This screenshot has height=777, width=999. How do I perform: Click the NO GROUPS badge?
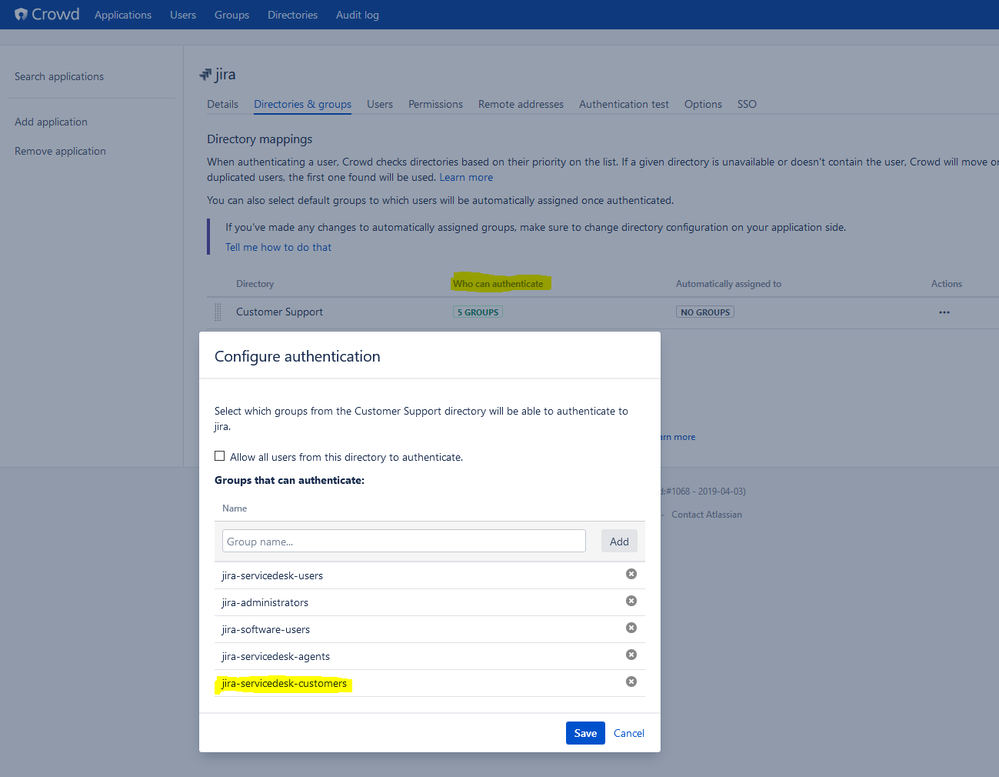point(705,312)
